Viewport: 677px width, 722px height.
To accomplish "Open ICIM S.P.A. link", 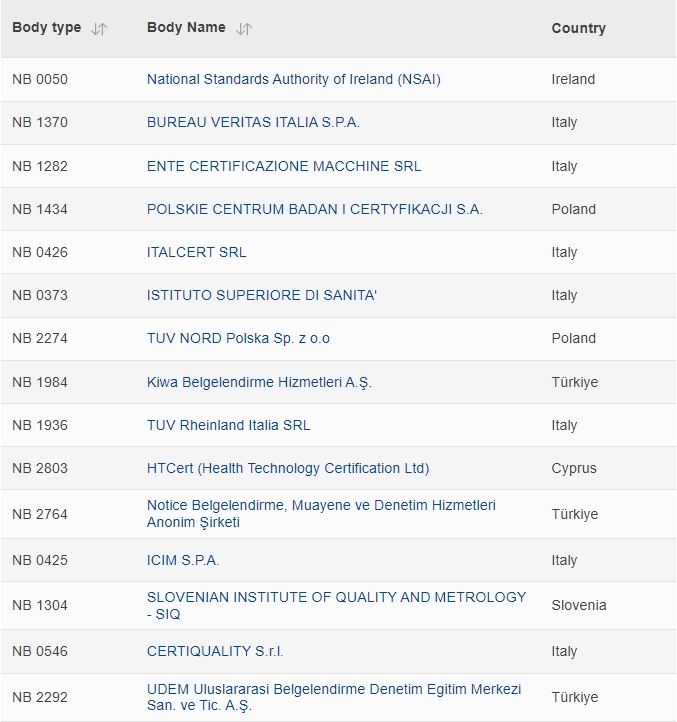I will [183, 560].
